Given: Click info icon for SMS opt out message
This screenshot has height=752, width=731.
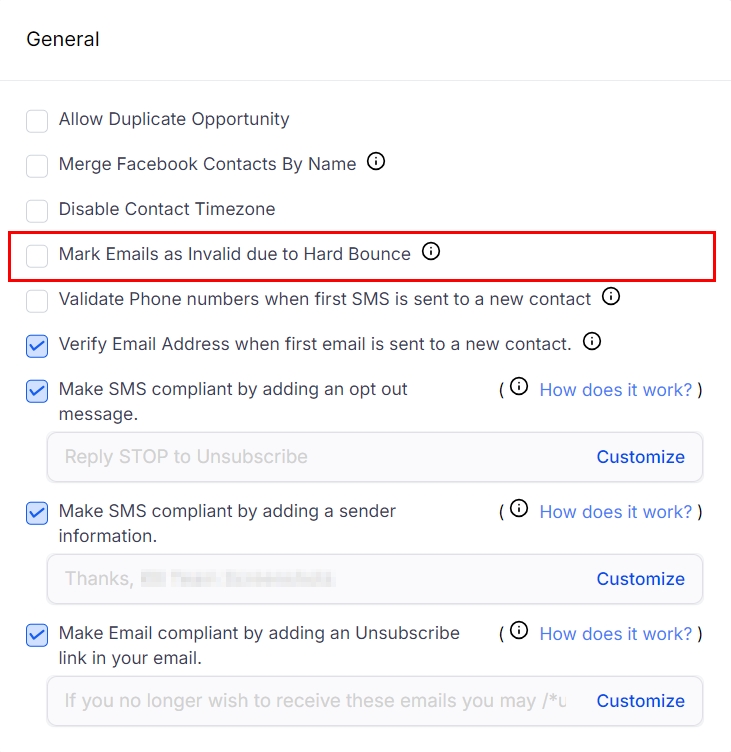Looking at the screenshot, I should 519,387.
